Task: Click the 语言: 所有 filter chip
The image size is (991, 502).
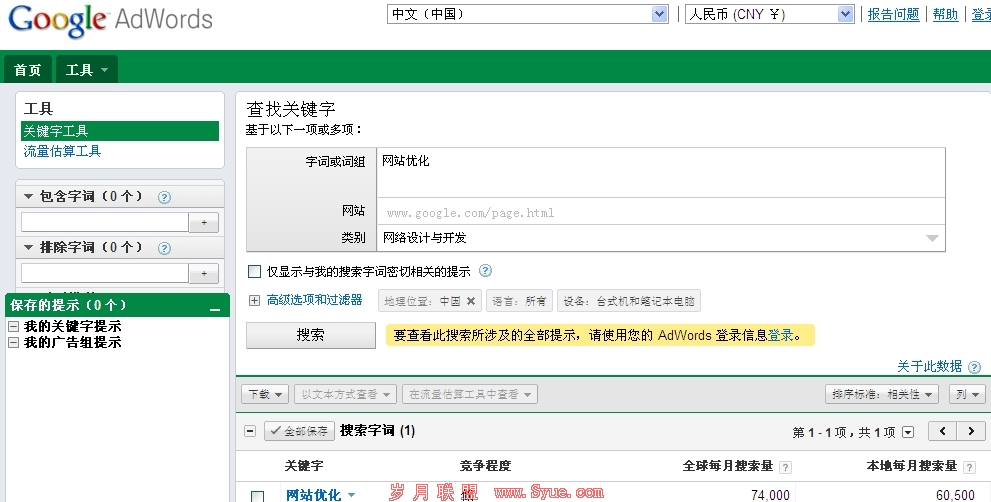Action: pyautogui.click(x=519, y=301)
